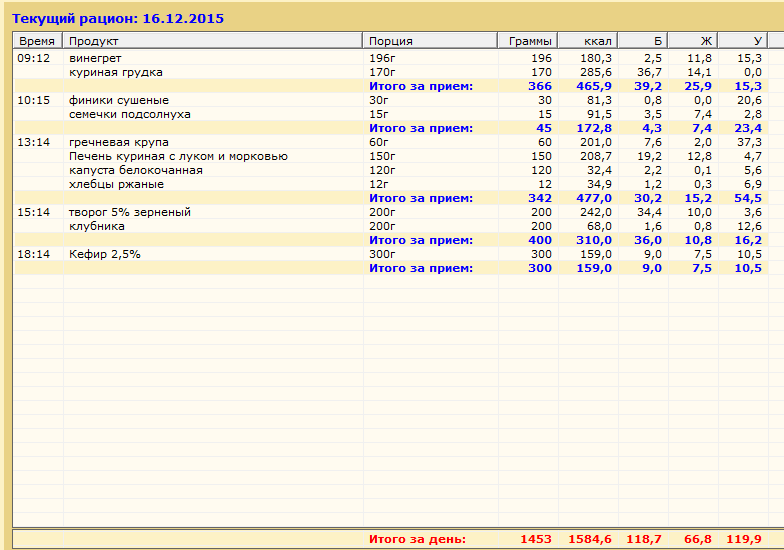
Task: Click the 285,6 kcal value
Action: pos(596,72)
